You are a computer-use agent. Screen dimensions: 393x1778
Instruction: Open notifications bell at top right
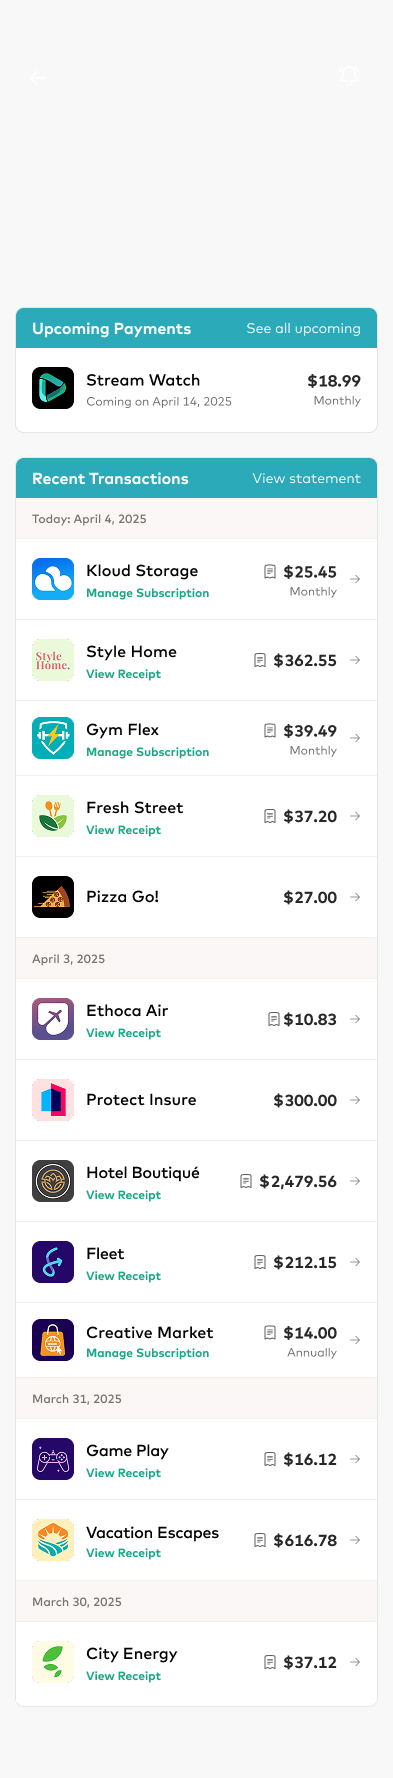click(x=349, y=76)
